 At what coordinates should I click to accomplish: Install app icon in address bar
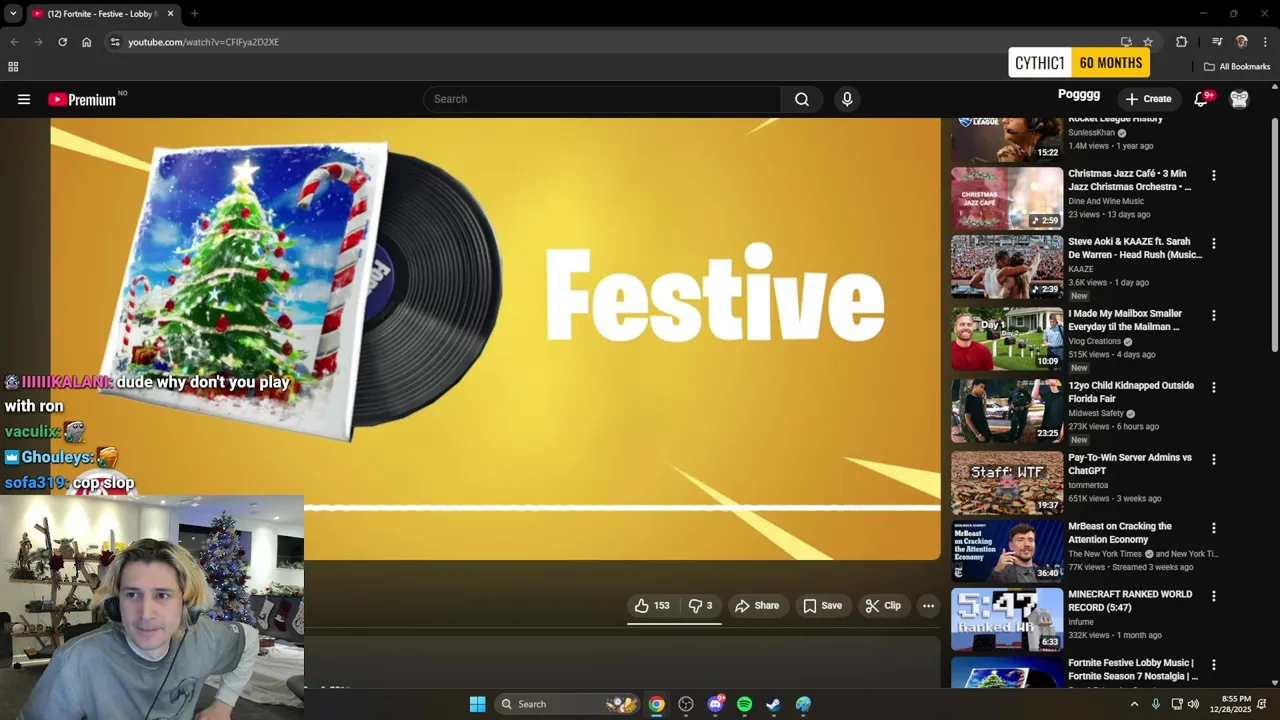(1126, 42)
